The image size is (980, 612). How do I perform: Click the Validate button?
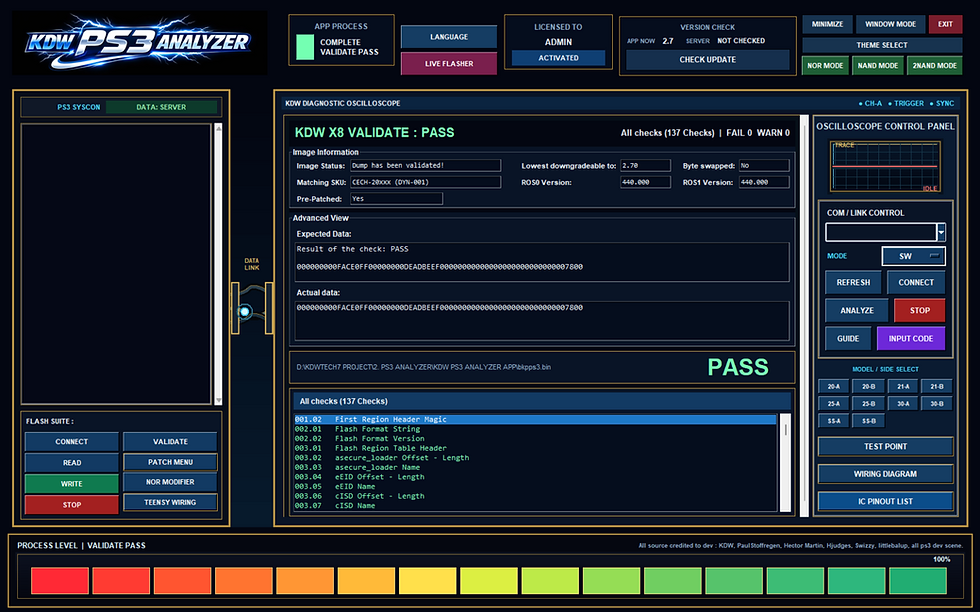(170, 442)
